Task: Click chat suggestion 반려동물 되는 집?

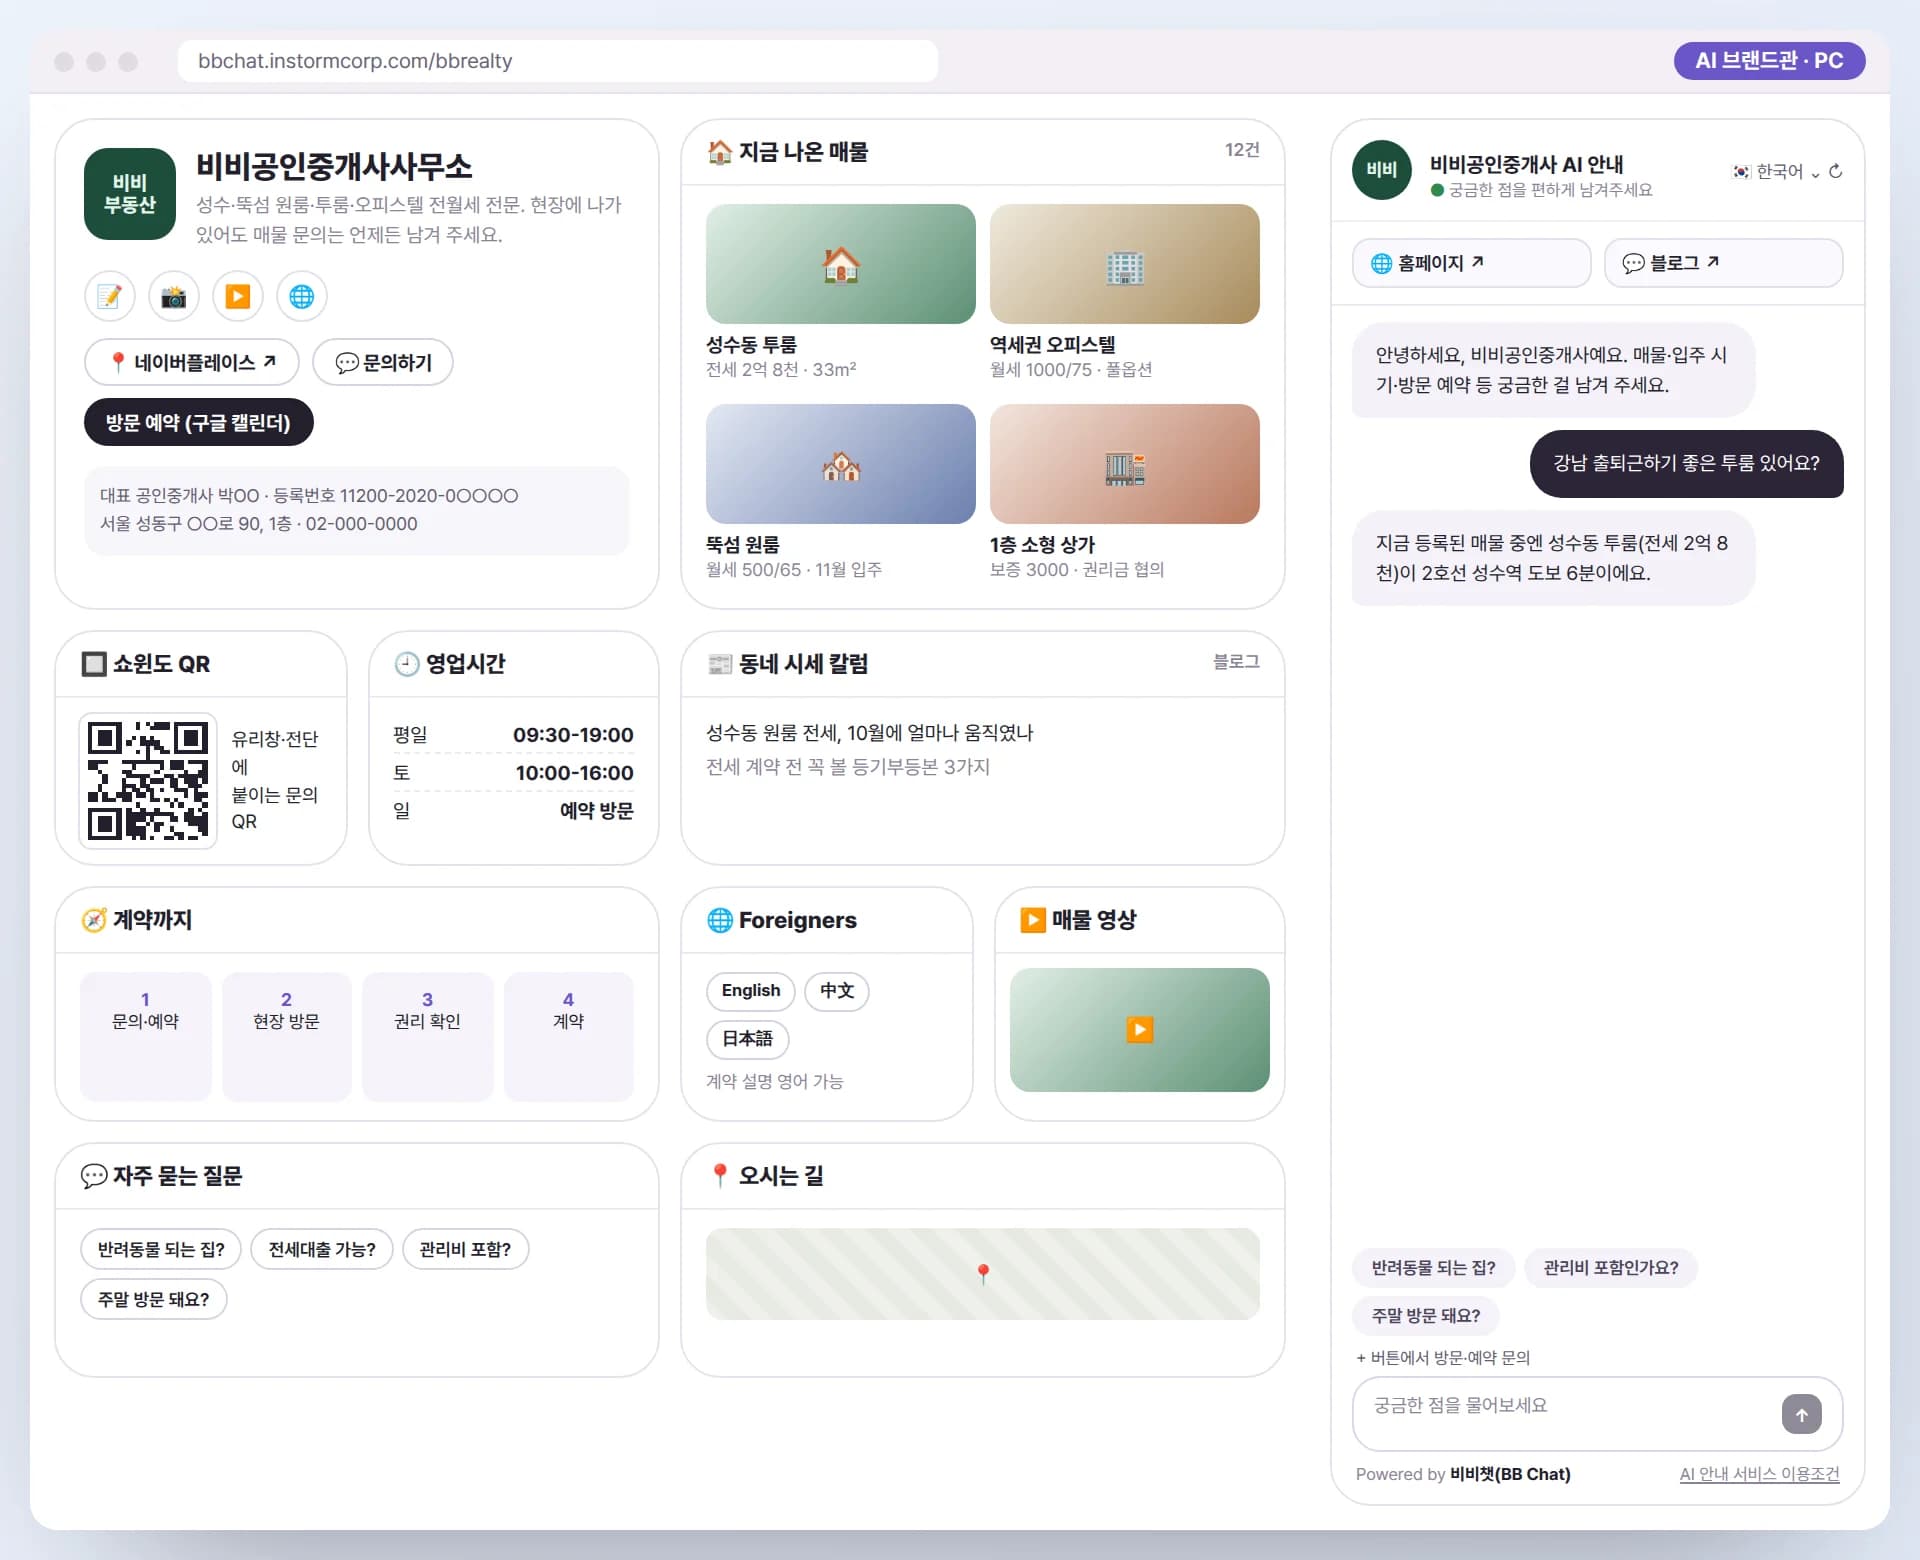Action: pos(1434,1268)
